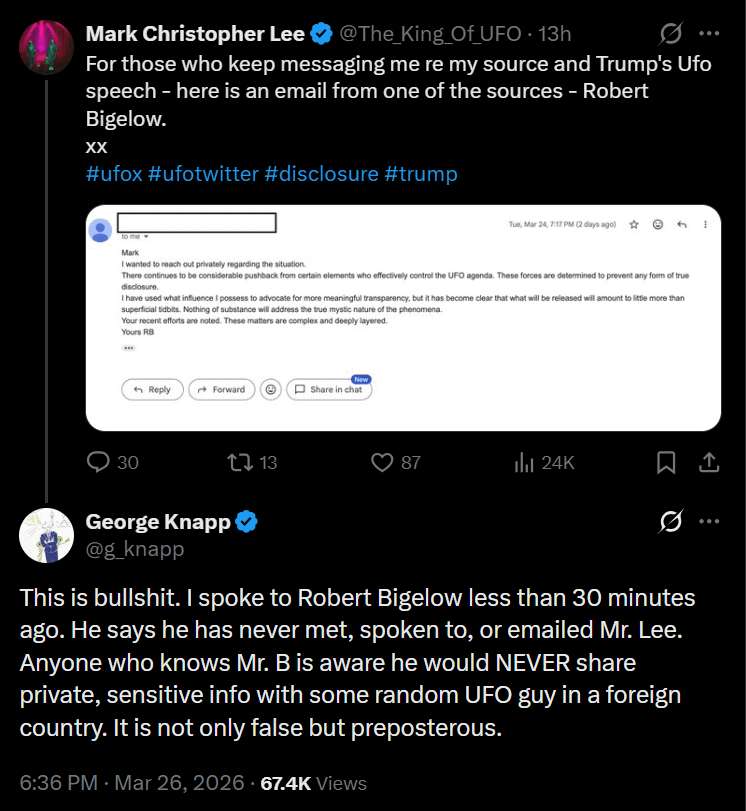Viewport: 746px width, 811px height.
Task: Share Mark Christopher Lee's post
Action: (708, 462)
